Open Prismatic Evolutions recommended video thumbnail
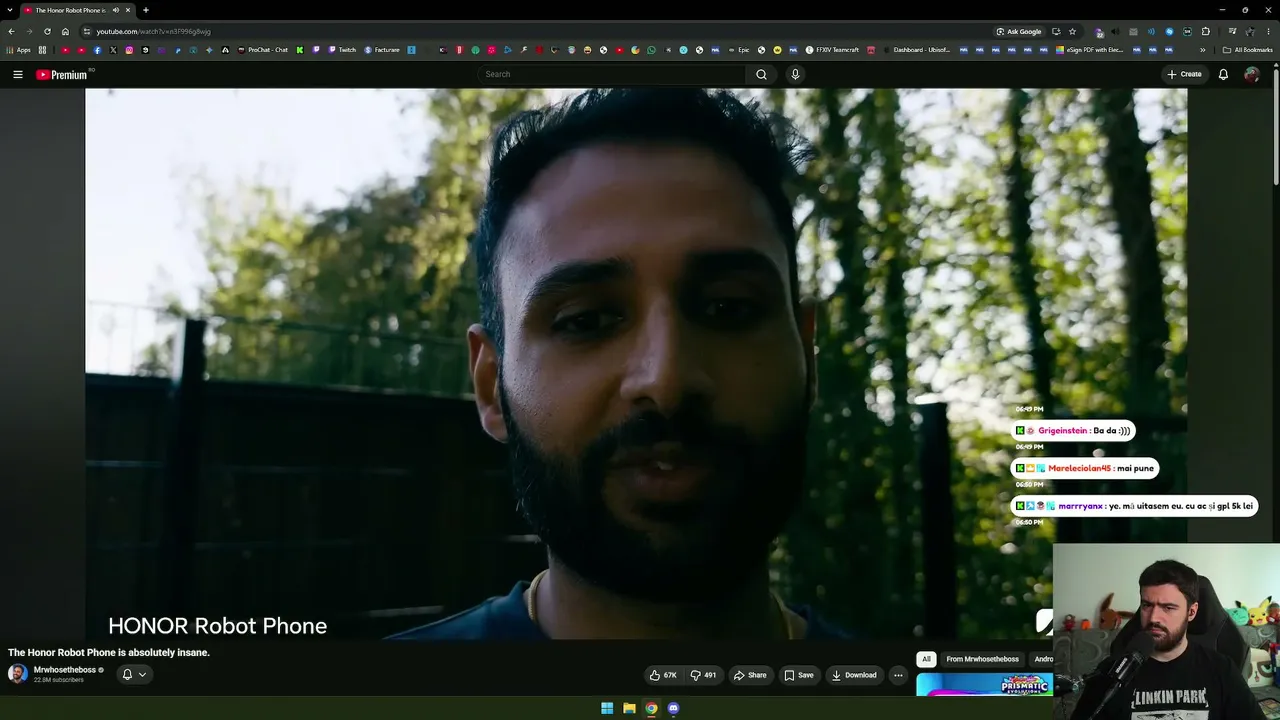The image size is (1280, 720). [984, 685]
